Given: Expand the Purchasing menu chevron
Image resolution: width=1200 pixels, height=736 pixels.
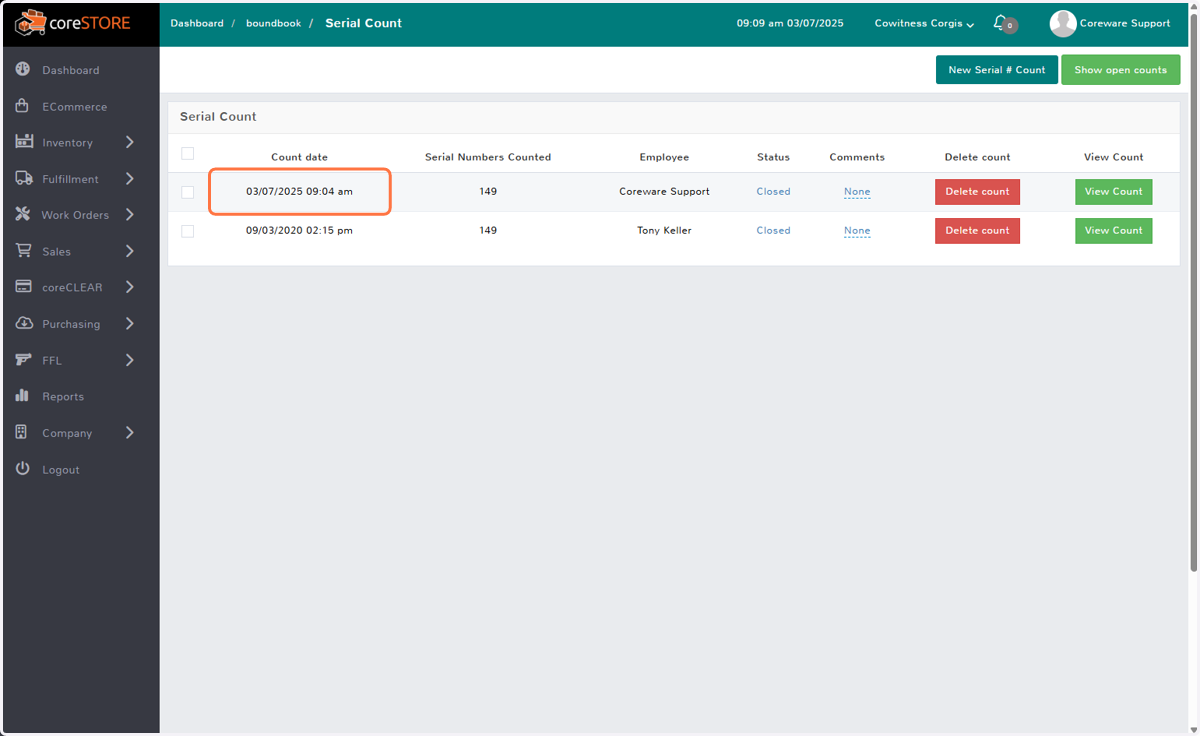Looking at the screenshot, I should [x=130, y=324].
